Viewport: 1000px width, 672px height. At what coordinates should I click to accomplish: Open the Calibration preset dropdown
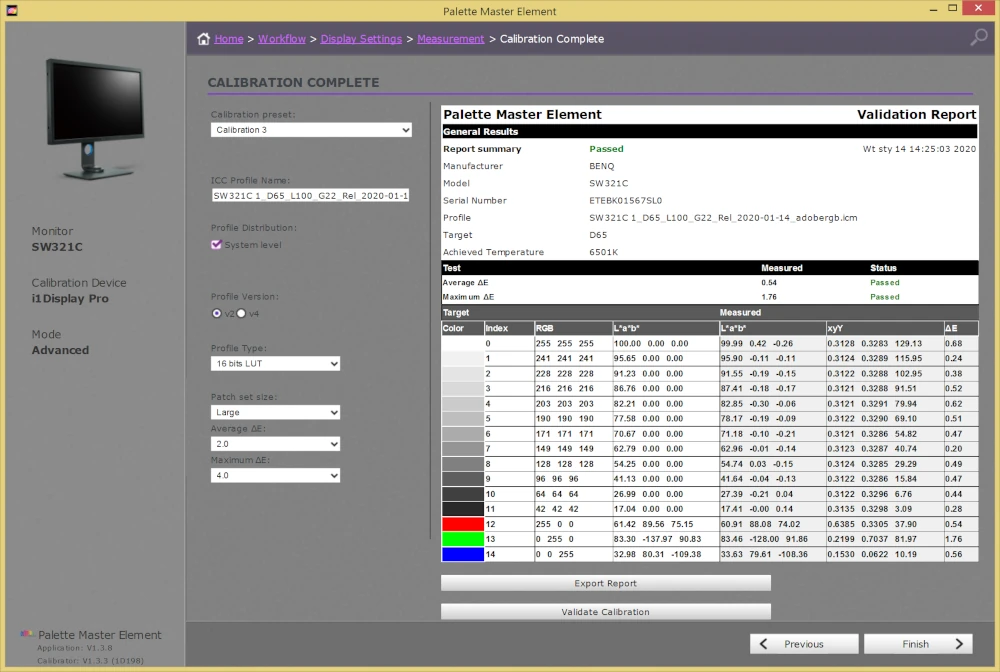[311, 130]
